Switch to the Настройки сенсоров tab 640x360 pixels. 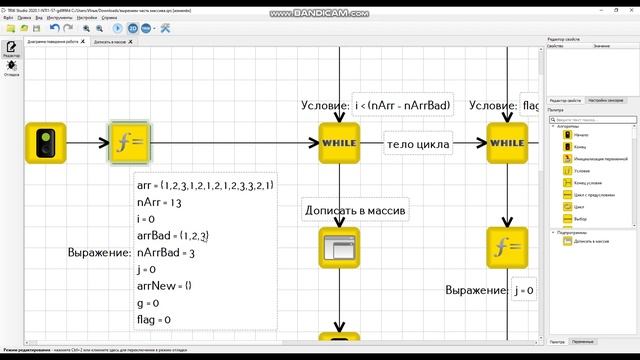tap(606, 100)
